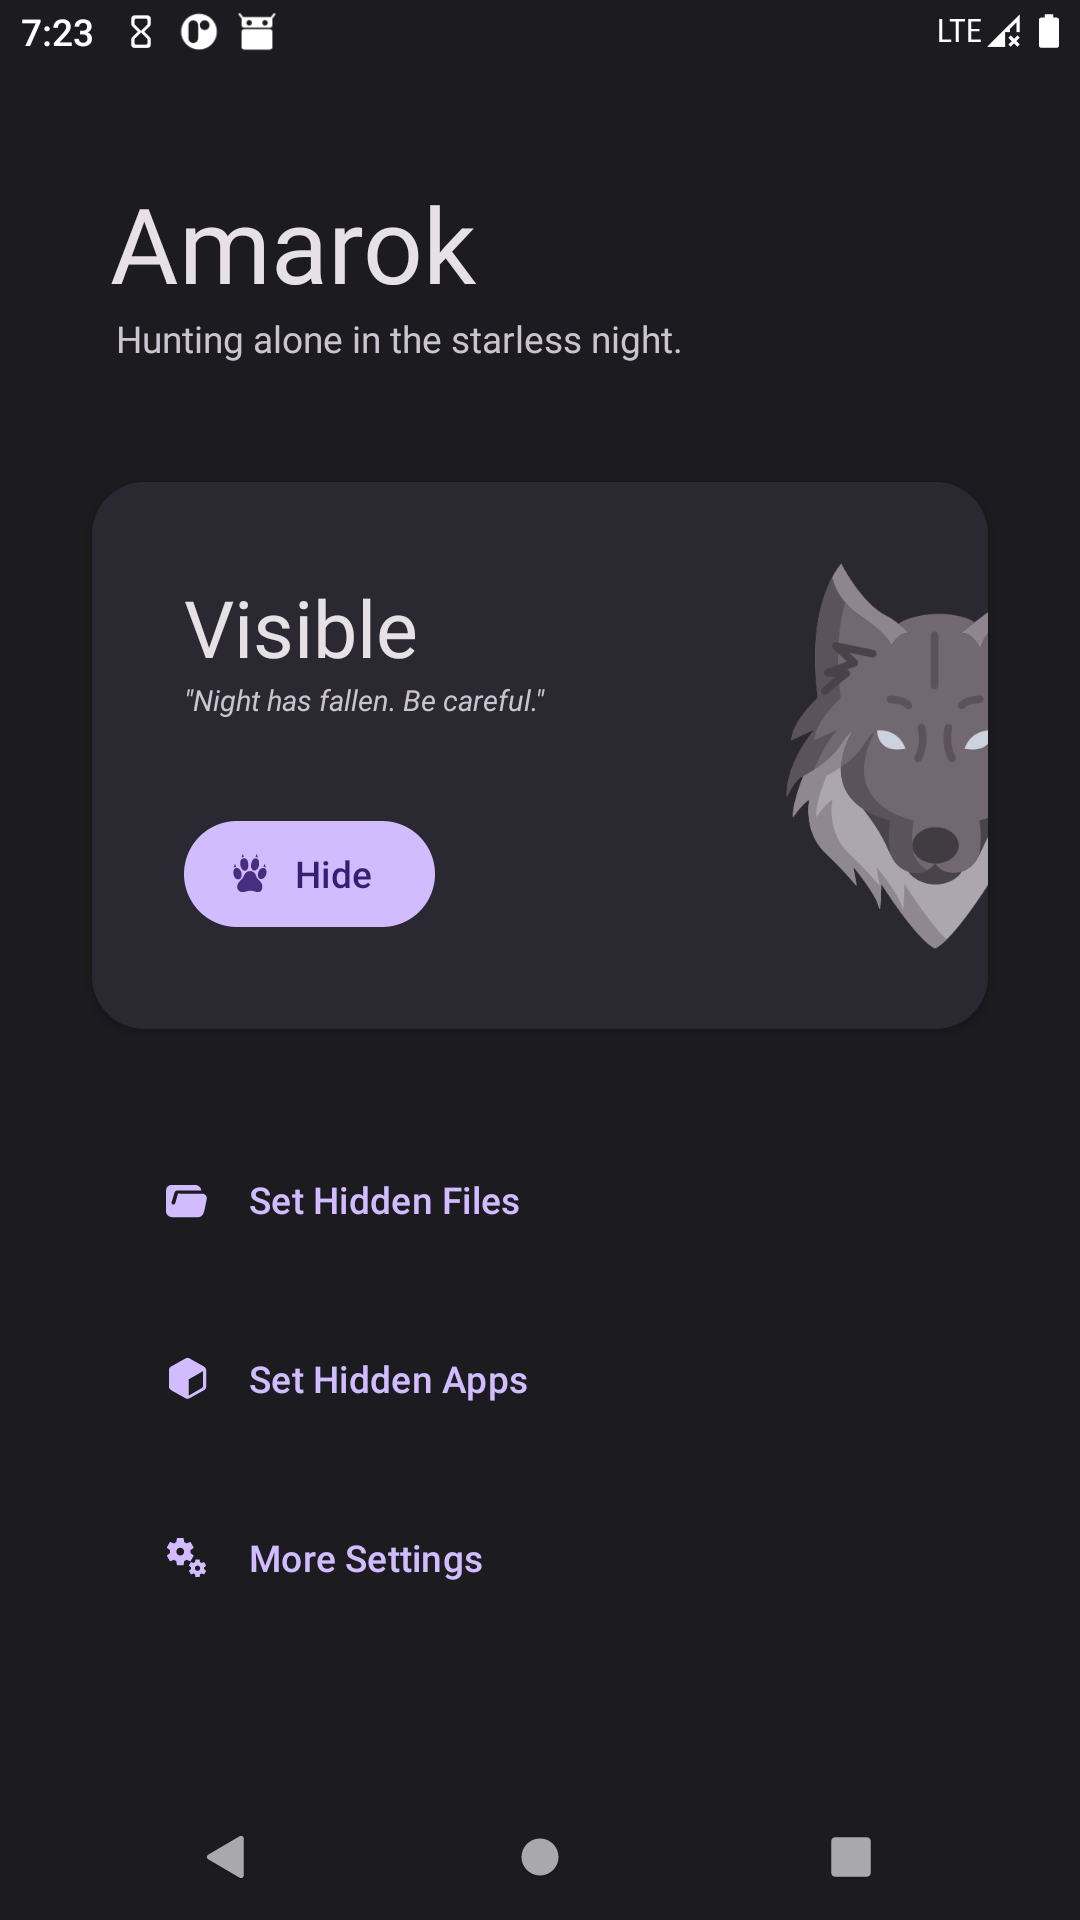Tap the recent apps square button
The height and width of the screenshot is (1920, 1080).
point(851,1857)
